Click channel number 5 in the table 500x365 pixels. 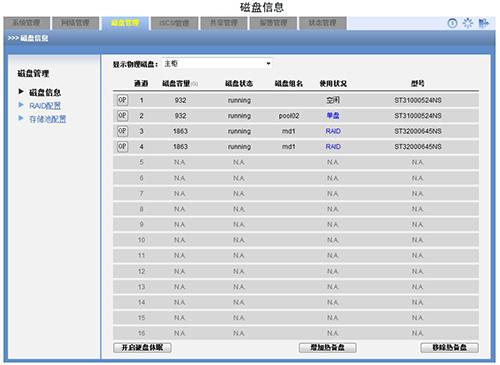141,162
